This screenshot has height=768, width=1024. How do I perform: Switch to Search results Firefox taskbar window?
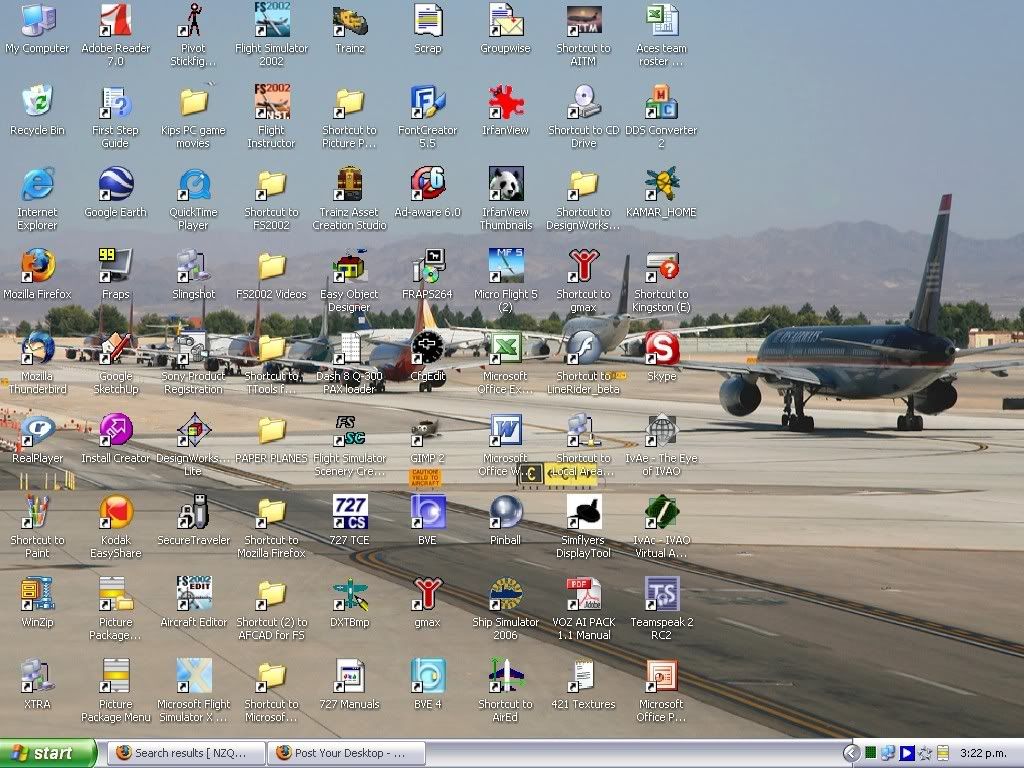pyautogui.click(x=183, y=753)
